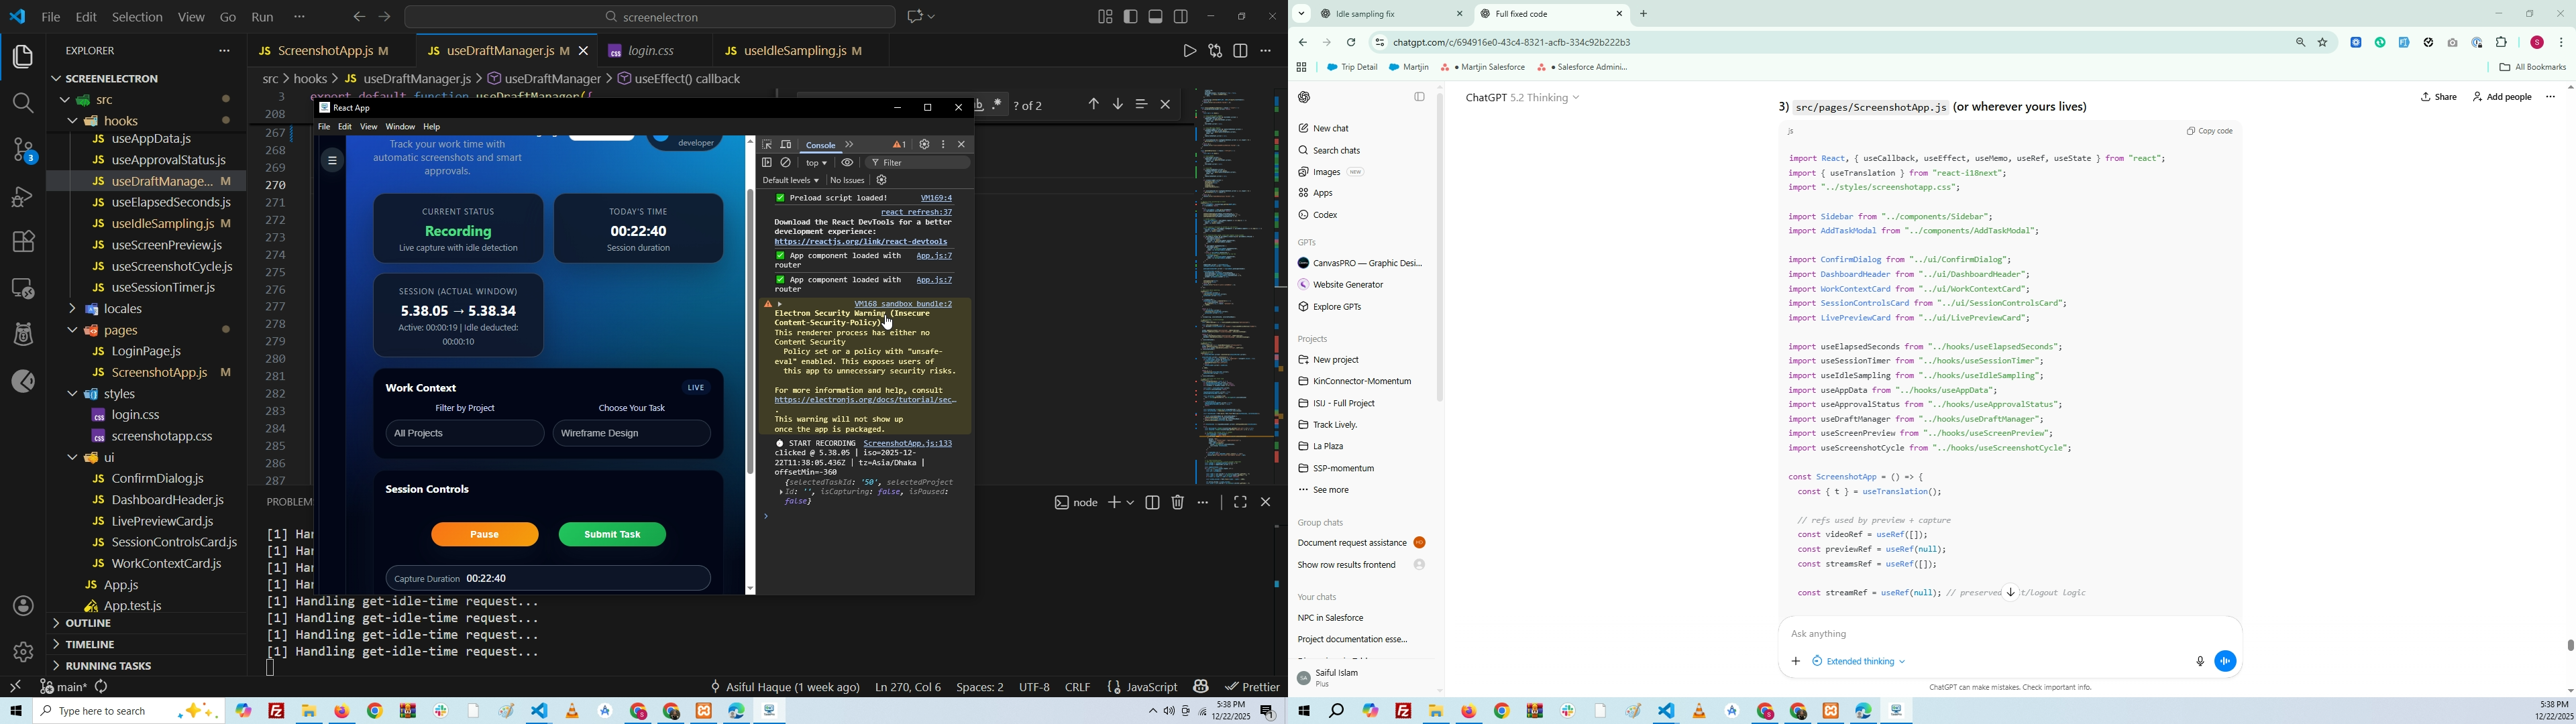The height and width of the screenshot is (724, 2576).
Task: Click Copy code in ChatGPT
Action: (2209, 131)
